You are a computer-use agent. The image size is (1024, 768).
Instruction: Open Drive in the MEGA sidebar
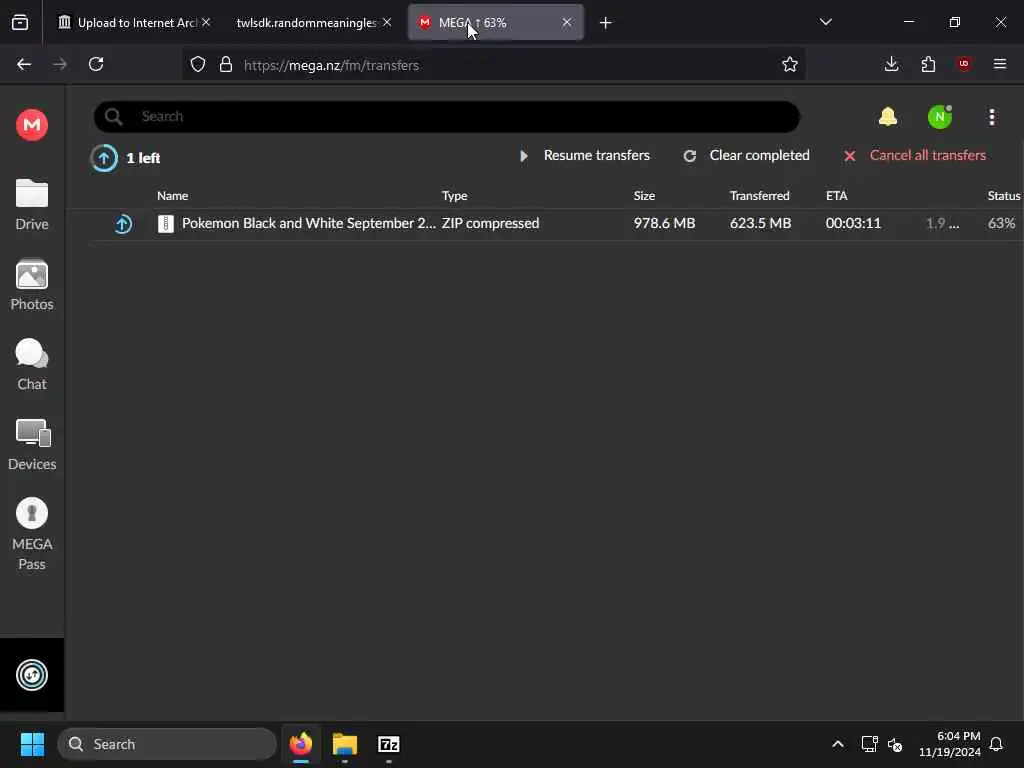[32, 204]
